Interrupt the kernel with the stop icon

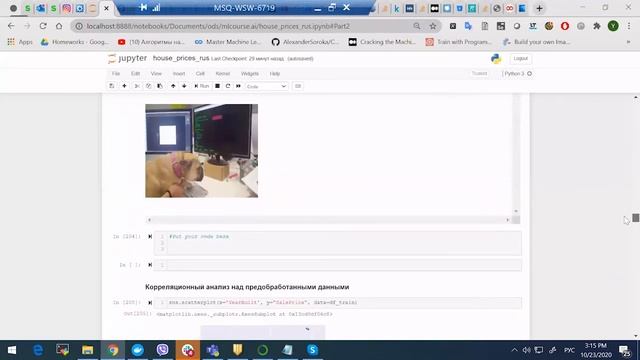coord(218,86)
